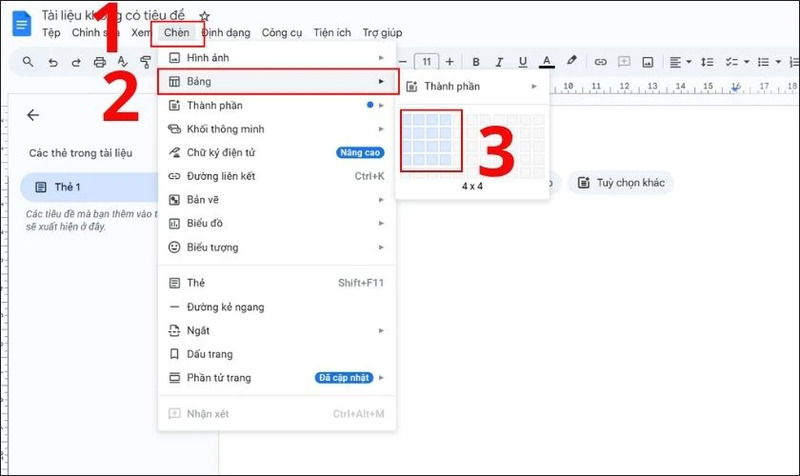Click the search magnifier icon in toolbar

[x=28, y=62]
